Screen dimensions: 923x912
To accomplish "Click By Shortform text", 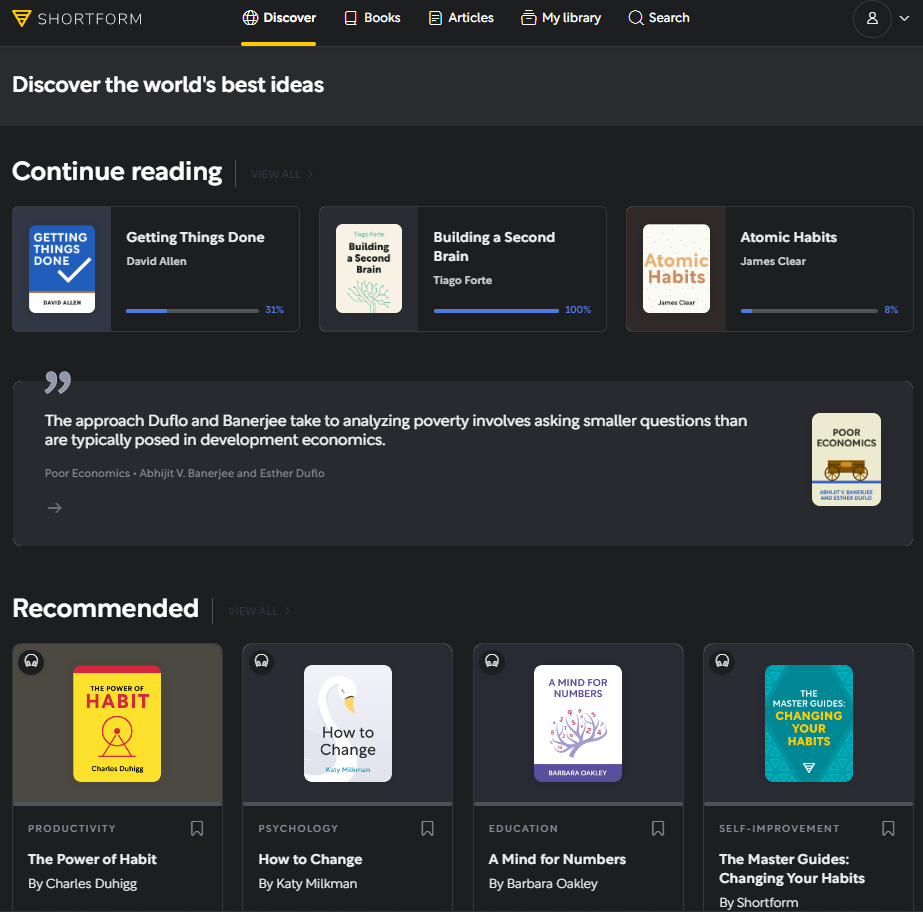I will tap(759, 903).
